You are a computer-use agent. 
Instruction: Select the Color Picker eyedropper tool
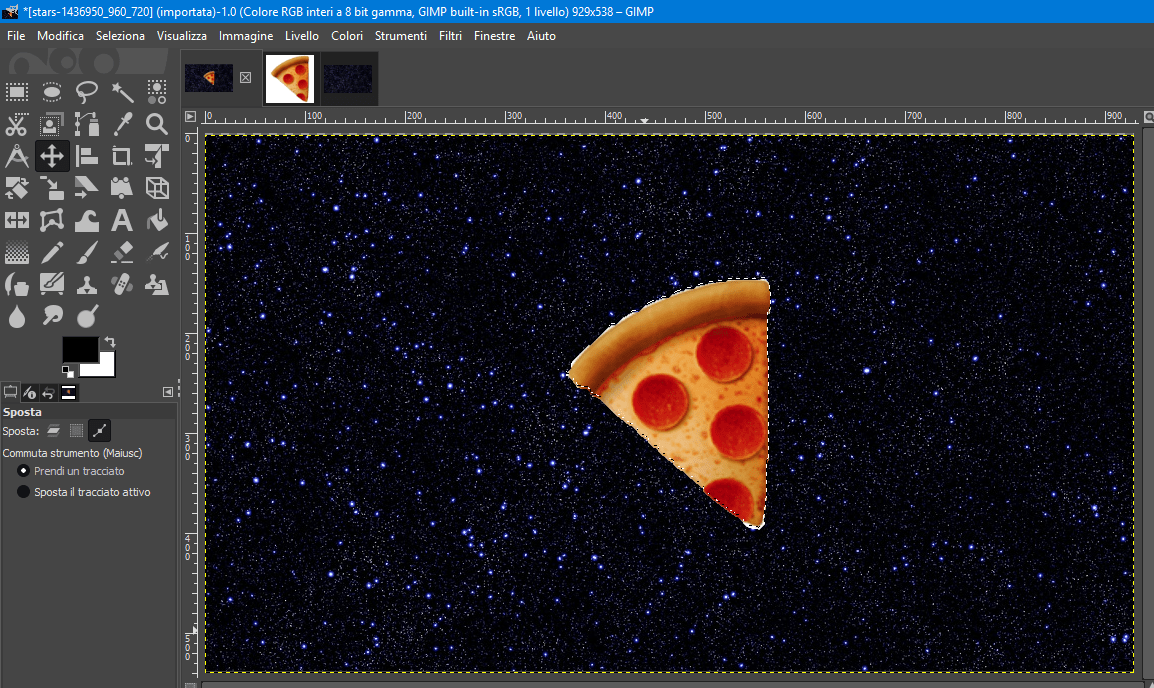point(122,124)
